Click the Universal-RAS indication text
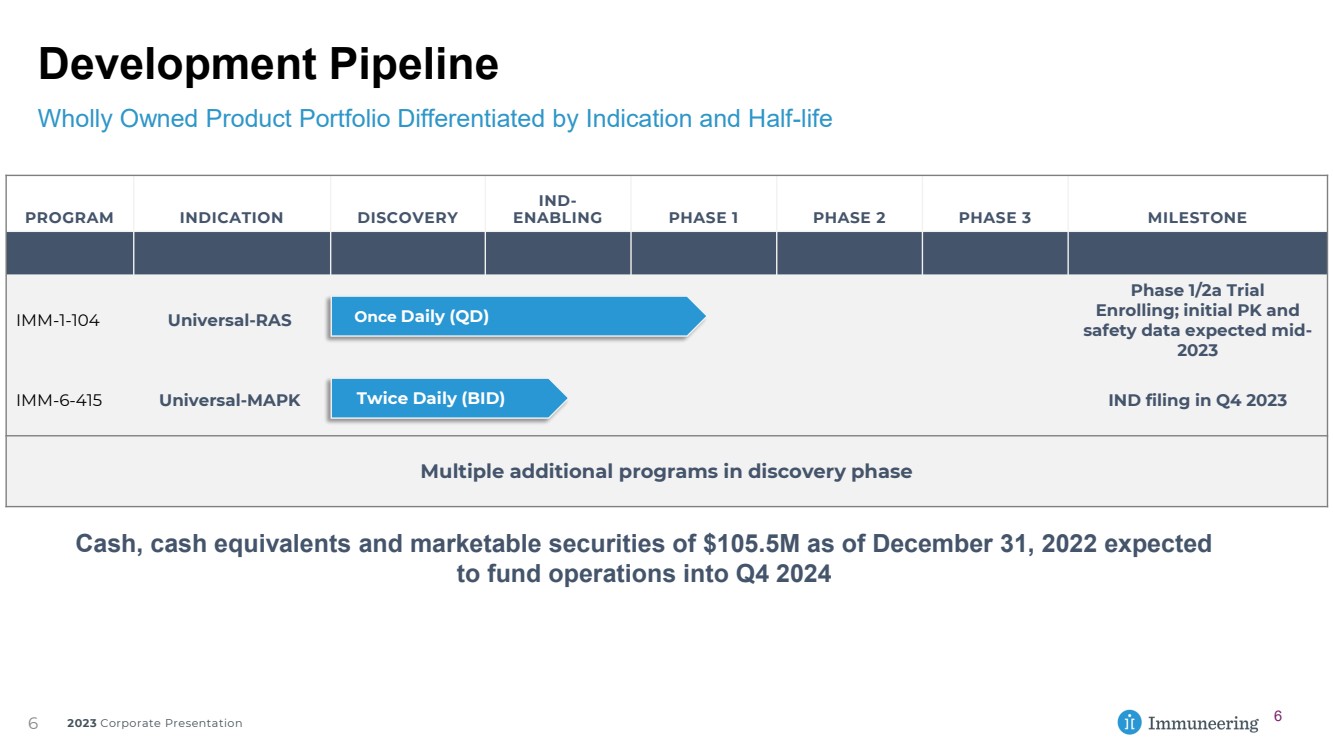The height and width of the screenshot is (749, 1333). coord(230,321)
